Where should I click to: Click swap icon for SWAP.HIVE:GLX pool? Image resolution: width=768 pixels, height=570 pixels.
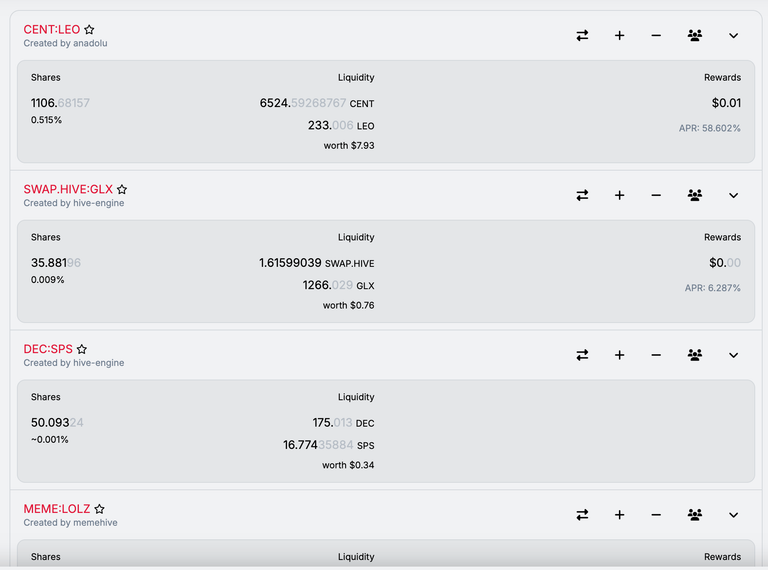click(x=582, y=195)
